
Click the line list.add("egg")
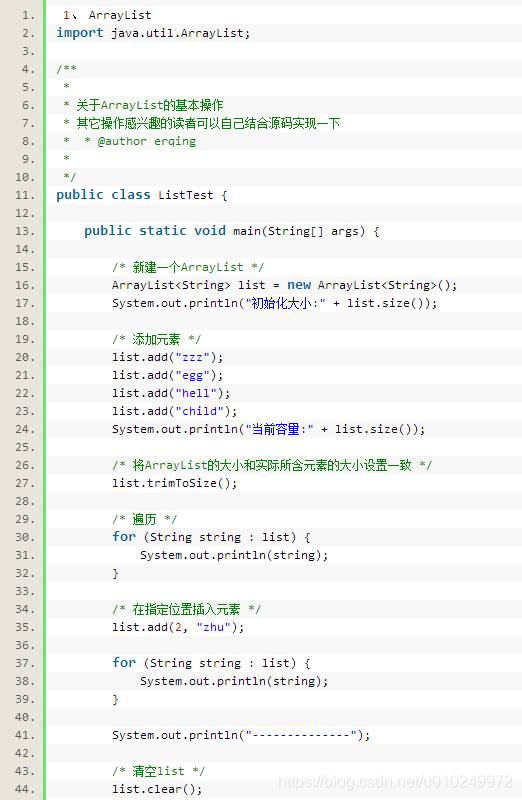tap(167, 375)
